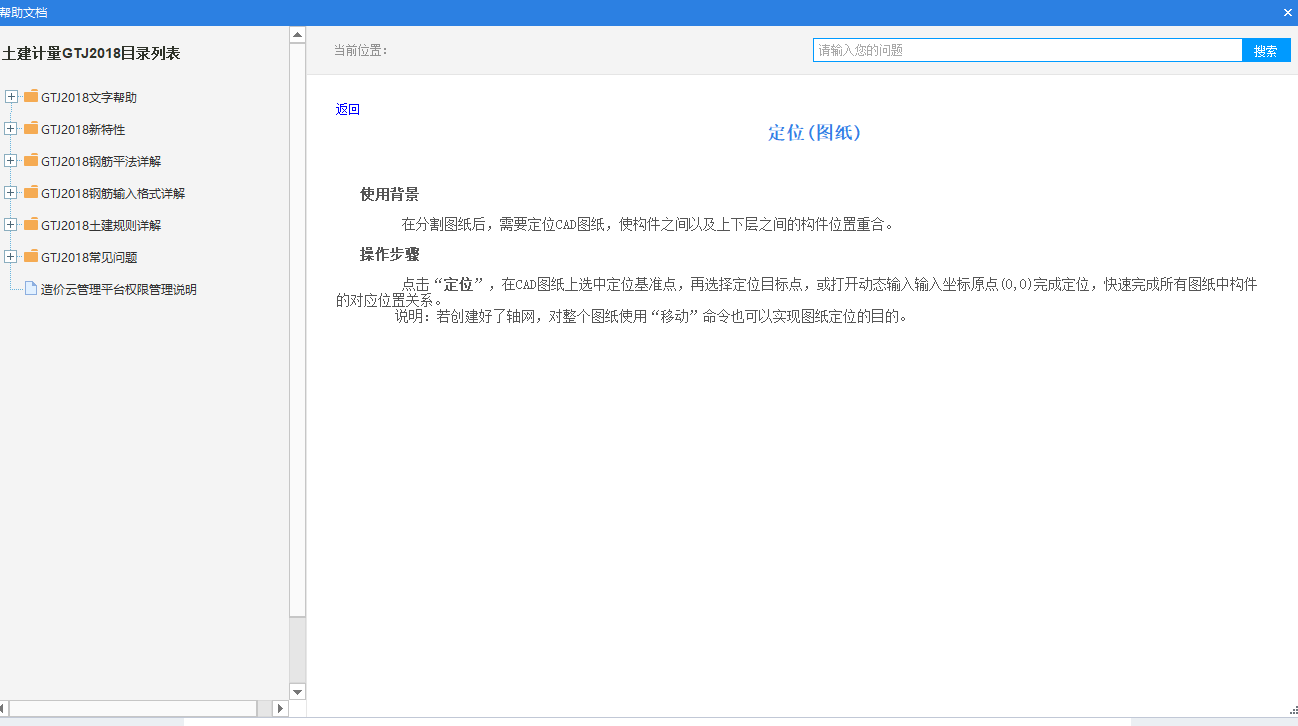This screenshot has height=726, width=1298.
Task: Click the 搜索 button
Action: (x=1266, y=50)
